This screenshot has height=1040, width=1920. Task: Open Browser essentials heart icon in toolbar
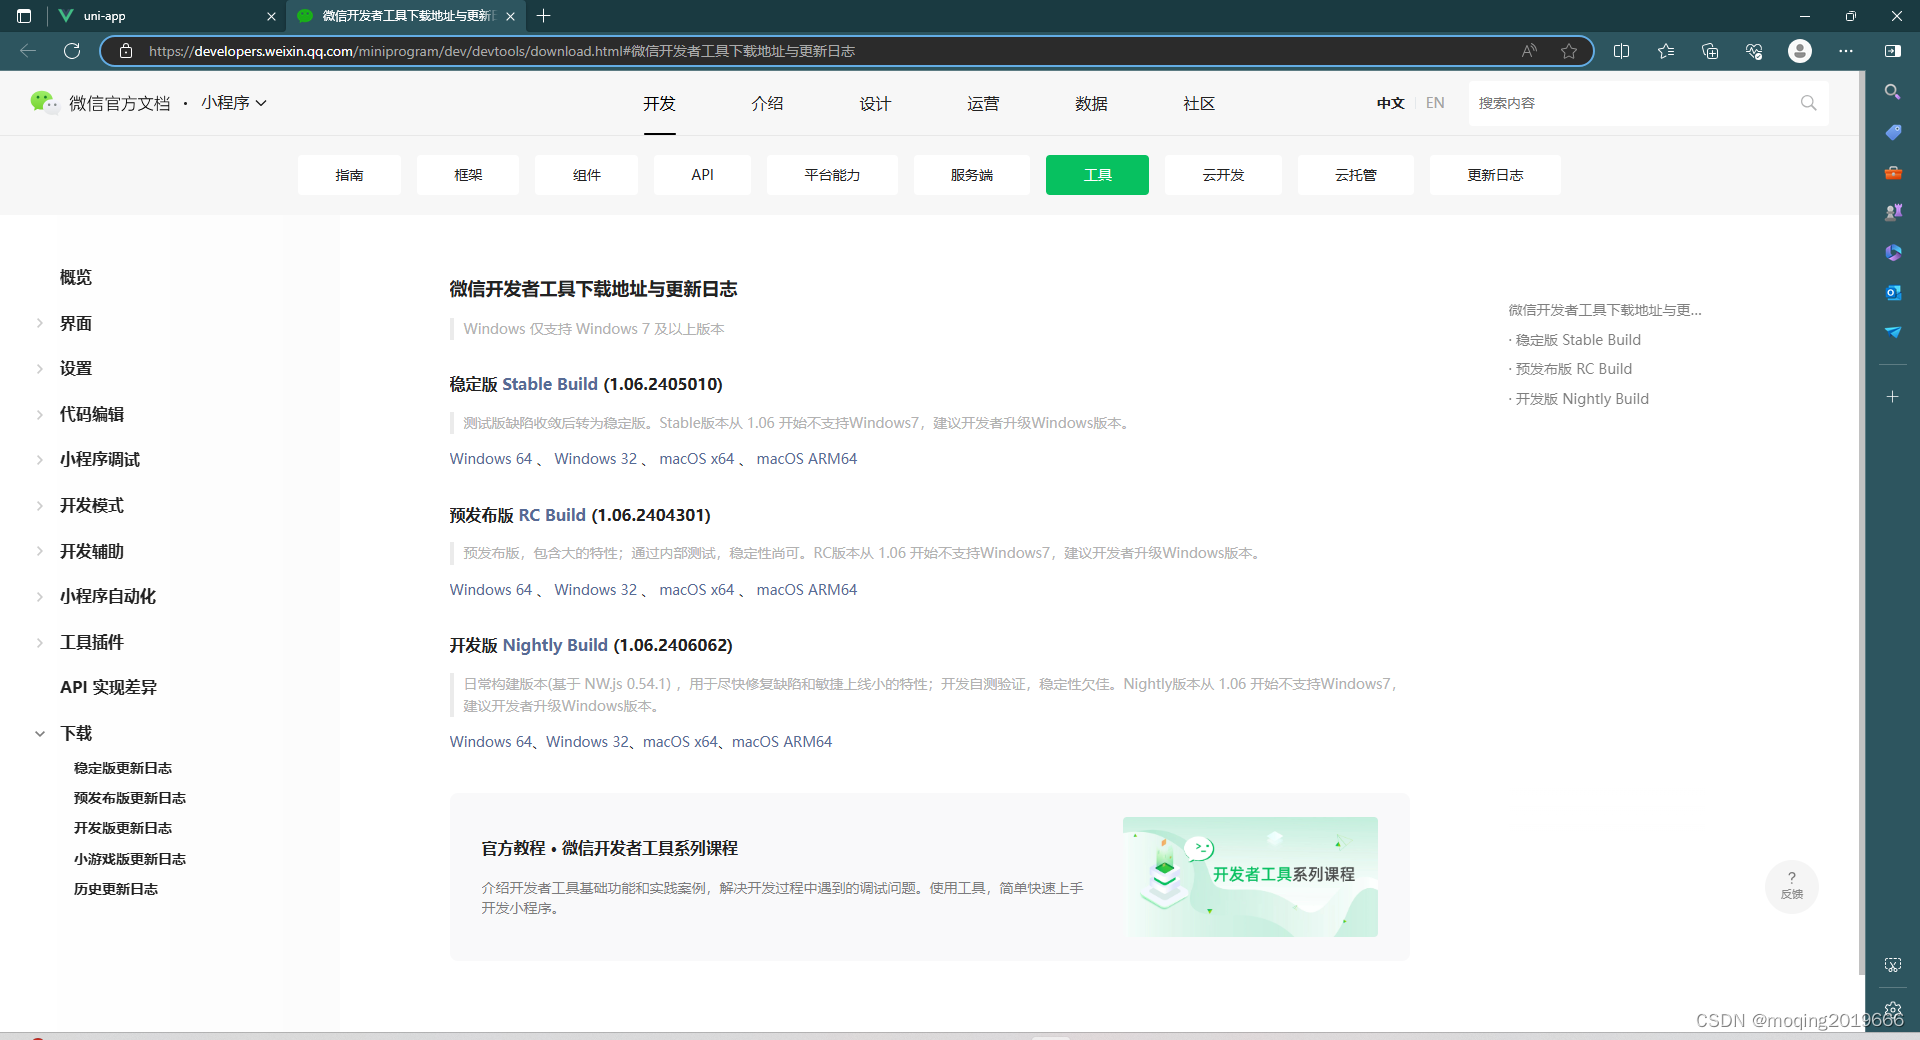pos(1753,51)
